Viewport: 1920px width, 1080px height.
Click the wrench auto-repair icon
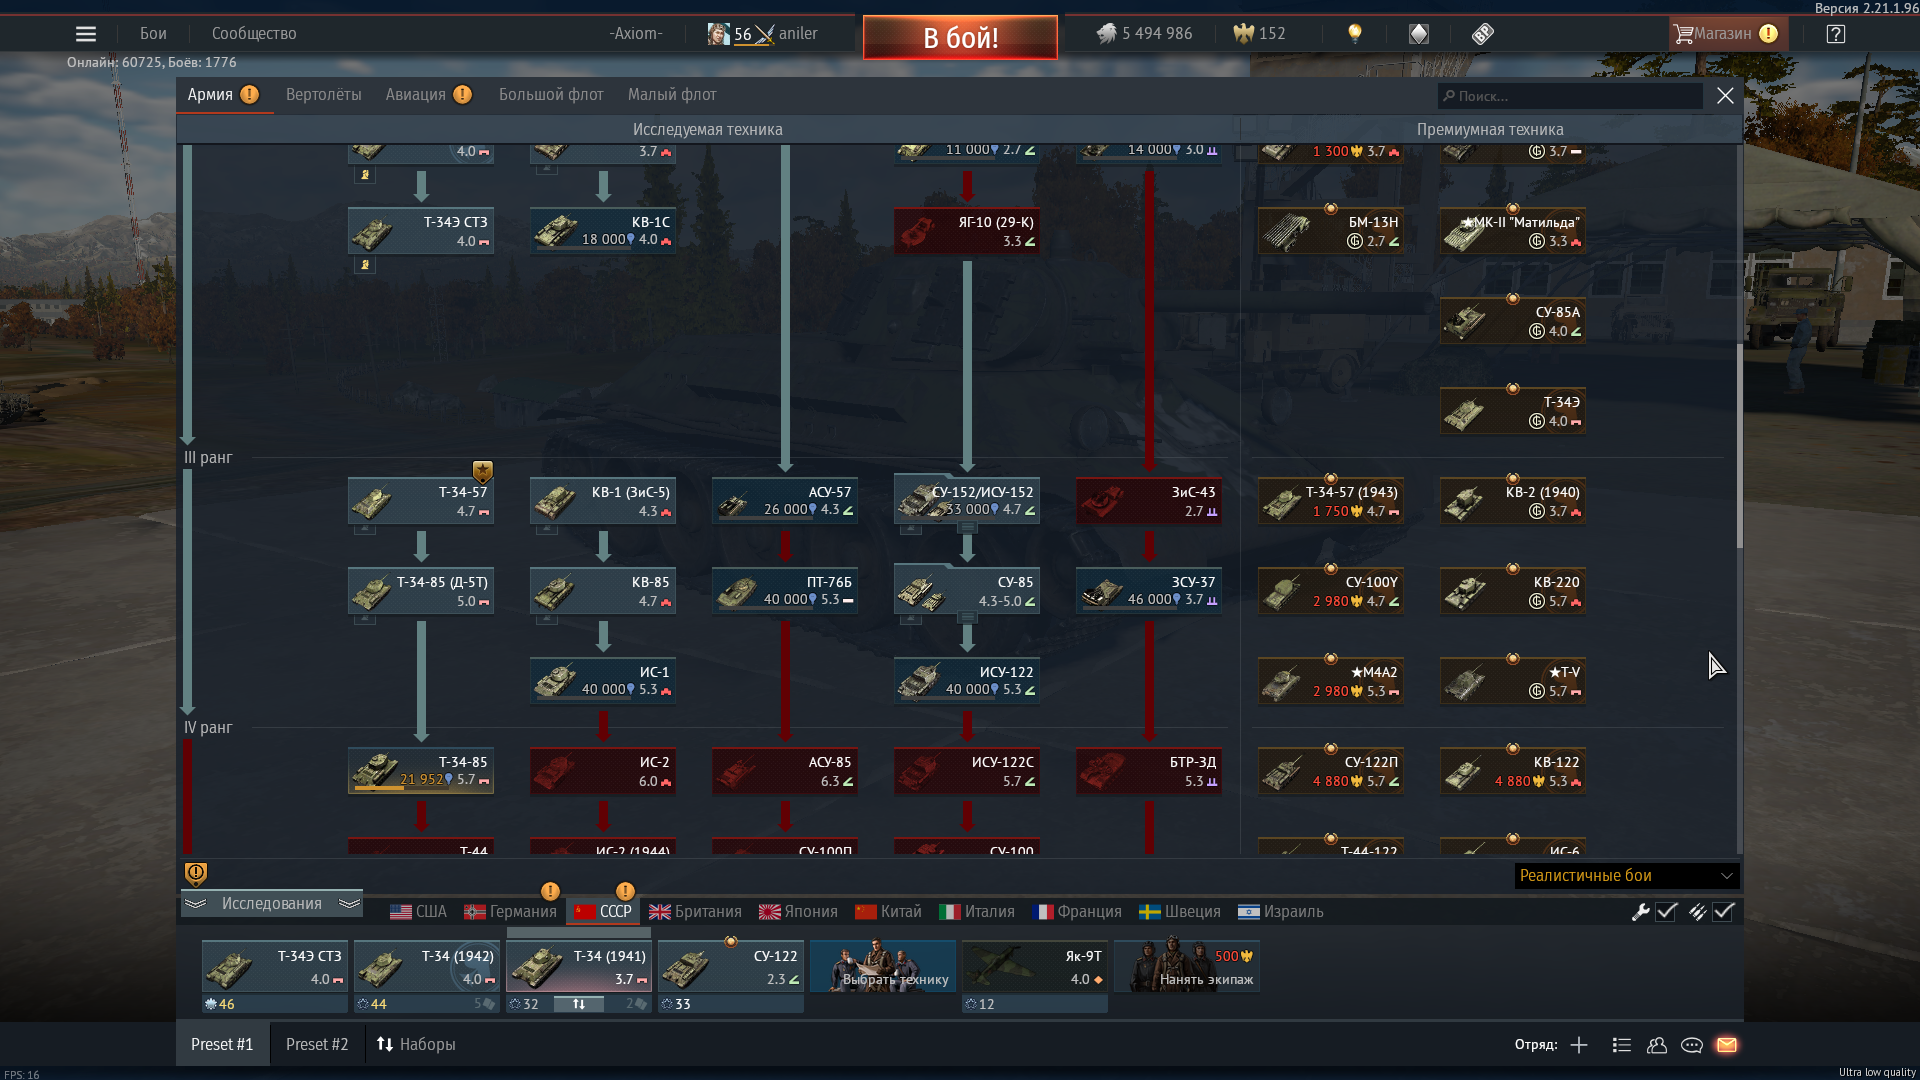tap(1640, 911)
